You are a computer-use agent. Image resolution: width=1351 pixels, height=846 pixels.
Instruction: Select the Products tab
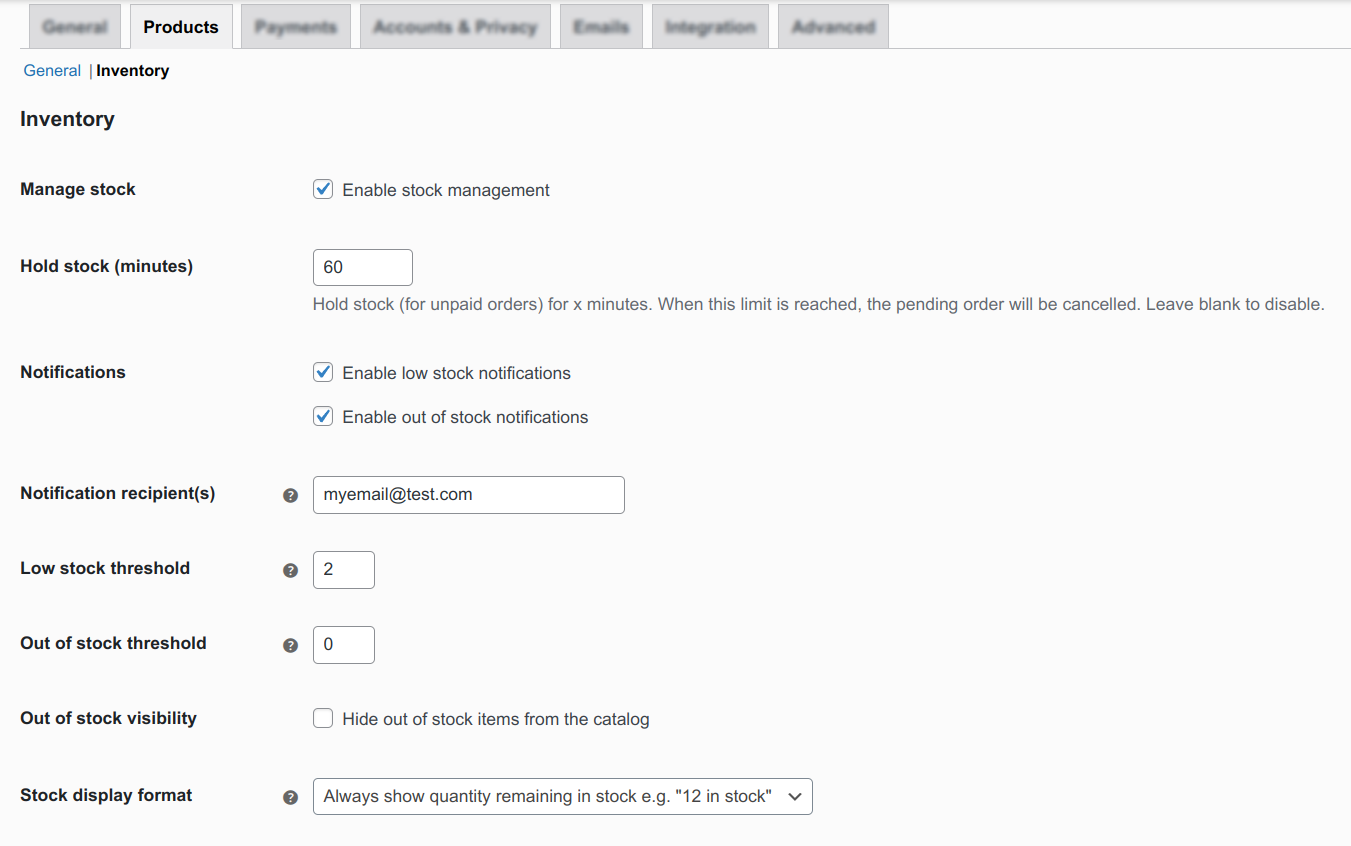[x=181, y=27]
